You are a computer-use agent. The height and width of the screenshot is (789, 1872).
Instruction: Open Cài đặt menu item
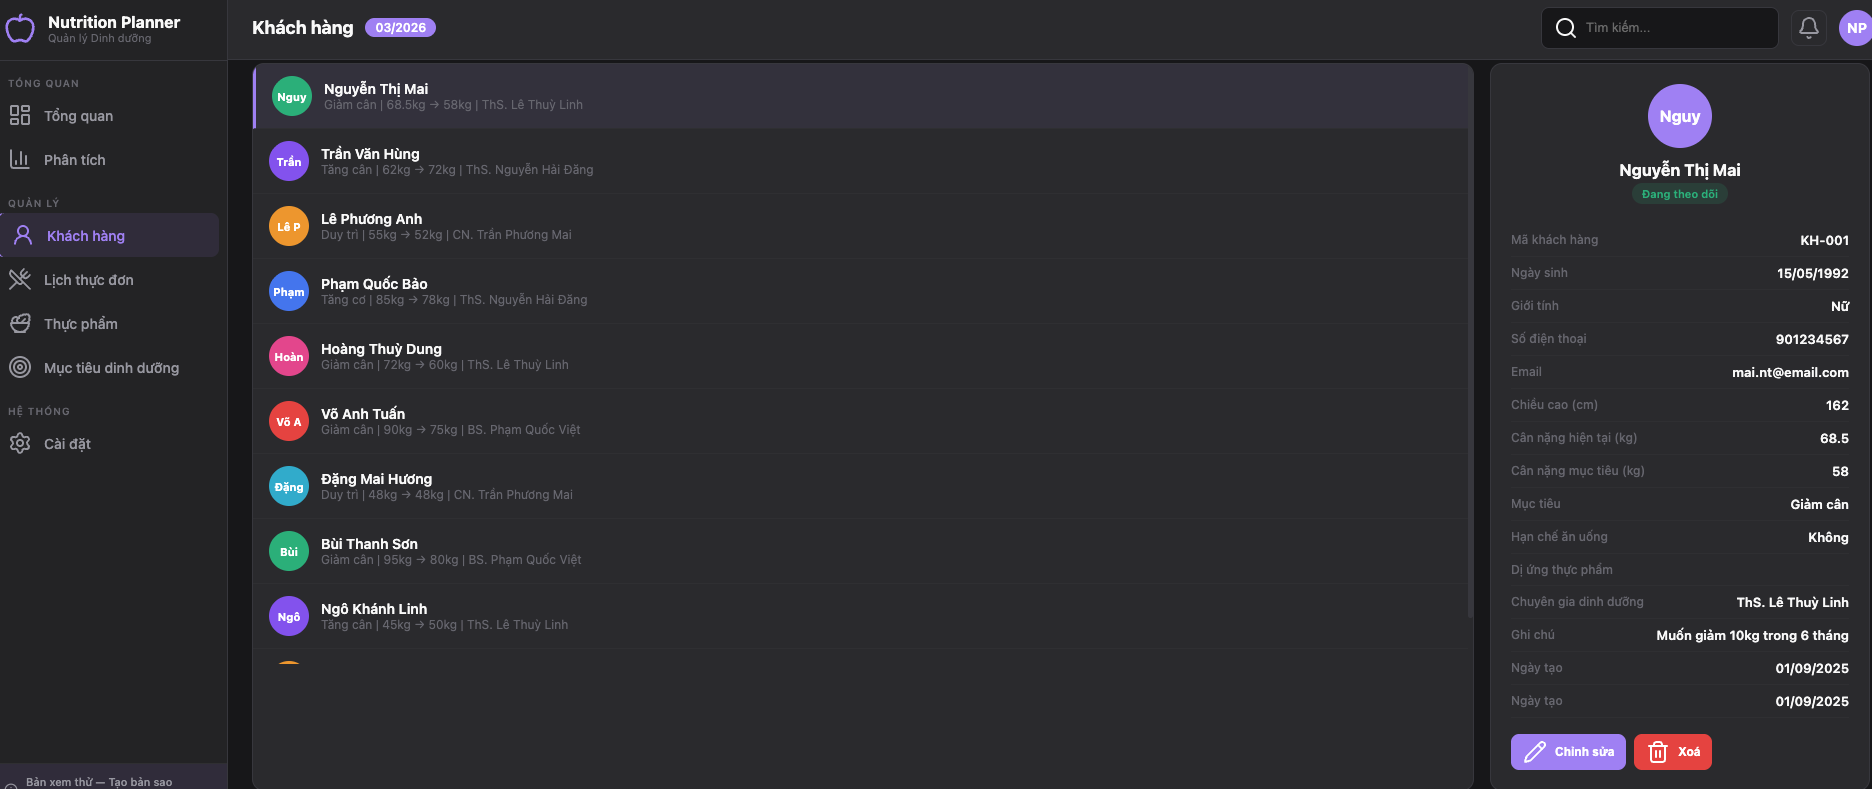(110, 444)
